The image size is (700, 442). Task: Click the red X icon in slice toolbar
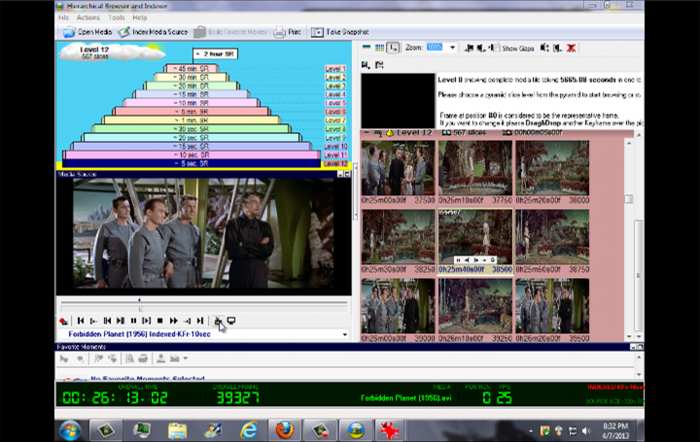pyautogui.click(x=571, y=48)
